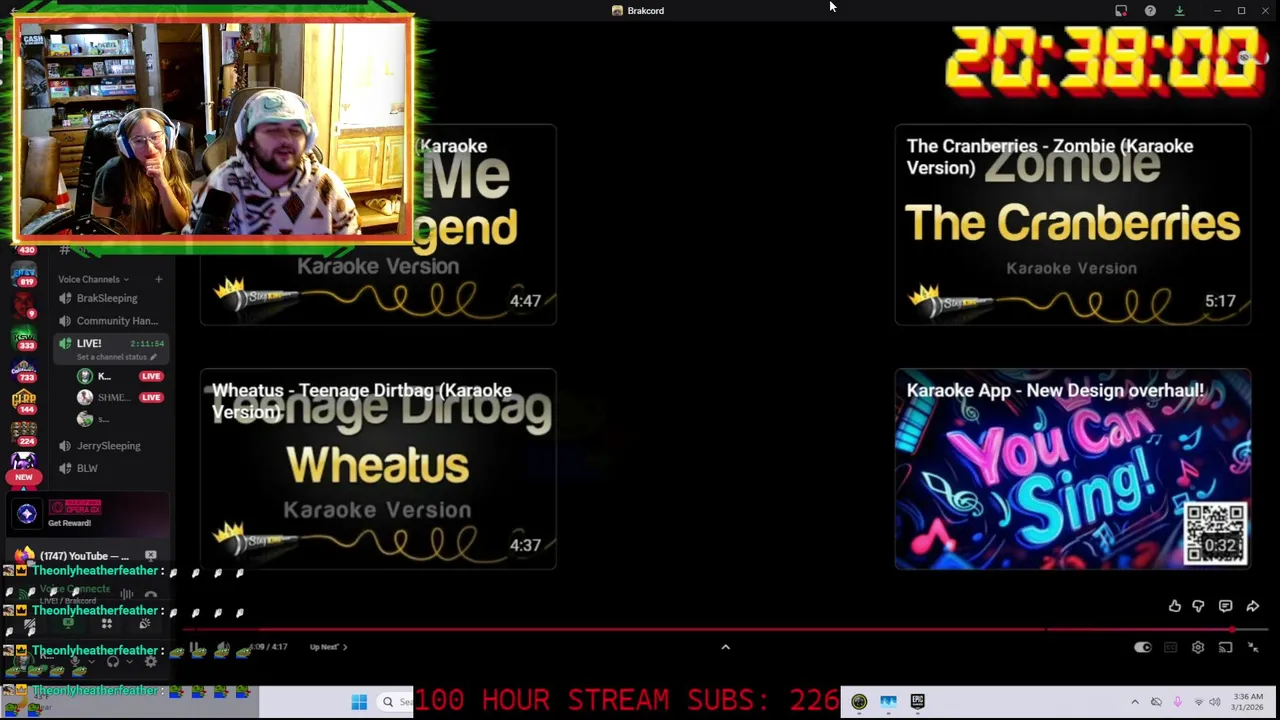Join the JerrySleeping voice channel

pos(110,446)
